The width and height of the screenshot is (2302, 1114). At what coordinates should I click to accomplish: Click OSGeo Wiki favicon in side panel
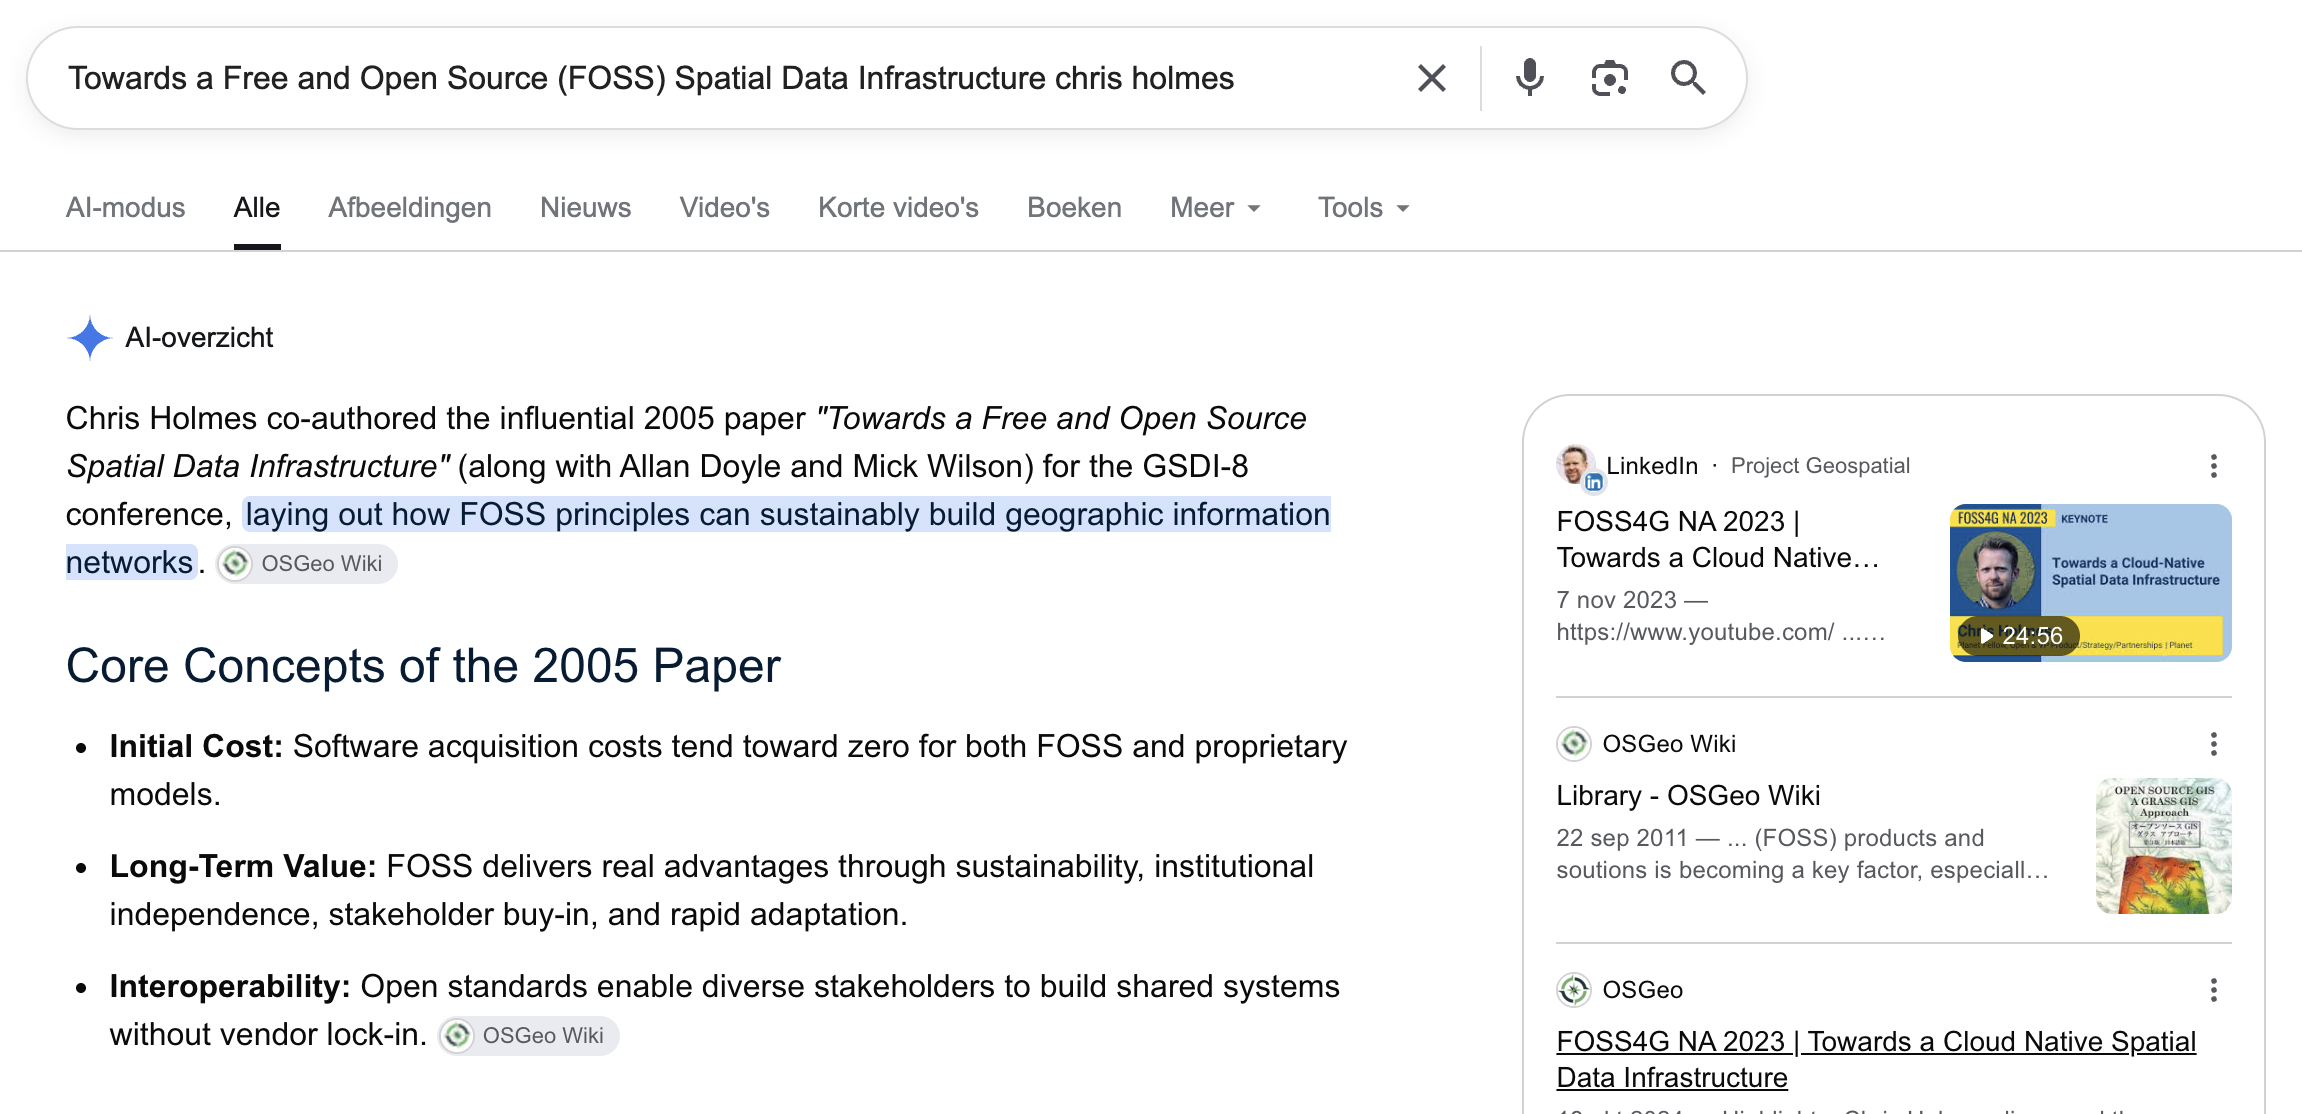tap(1574, 744)
